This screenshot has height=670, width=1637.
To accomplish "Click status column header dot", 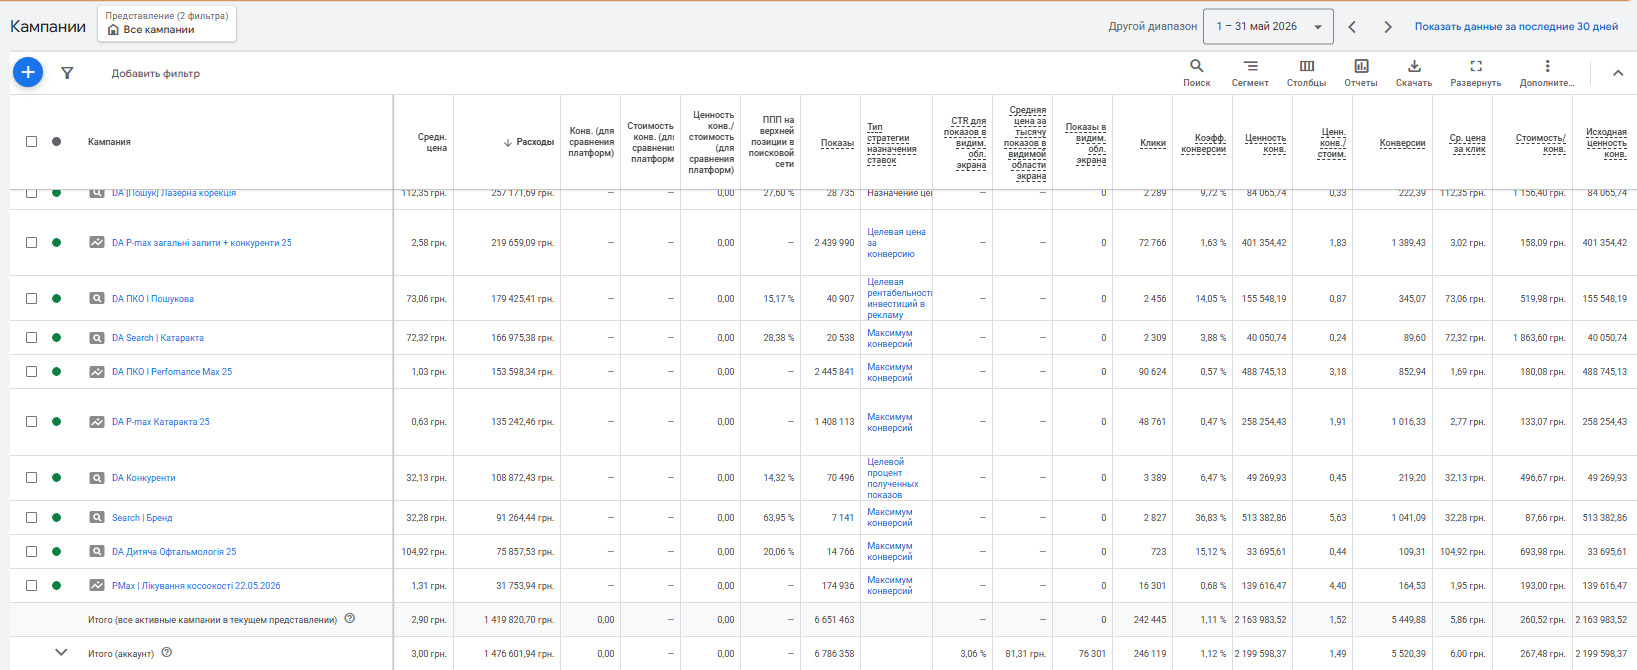I will (56, 142).
